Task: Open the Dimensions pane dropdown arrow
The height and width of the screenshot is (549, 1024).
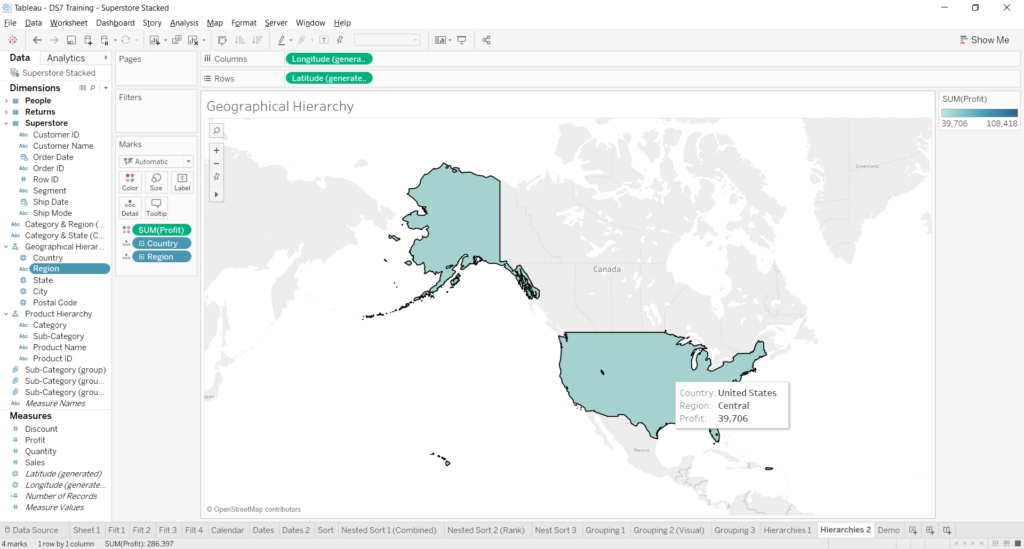Action: (x=105, y=87)
